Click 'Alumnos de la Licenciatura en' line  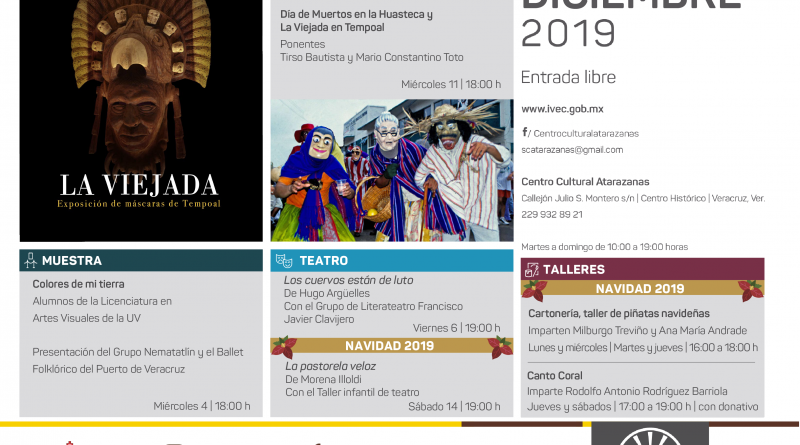point(102,301)
